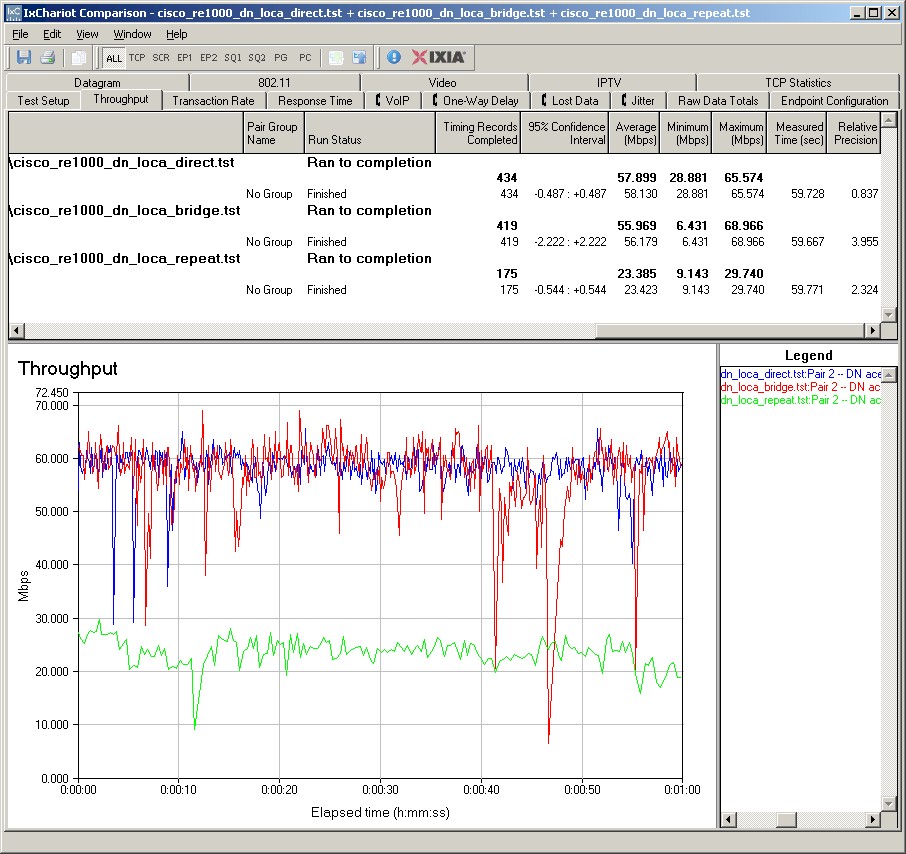
Task: Click the IXIA logo
Action: coord(439,57)
